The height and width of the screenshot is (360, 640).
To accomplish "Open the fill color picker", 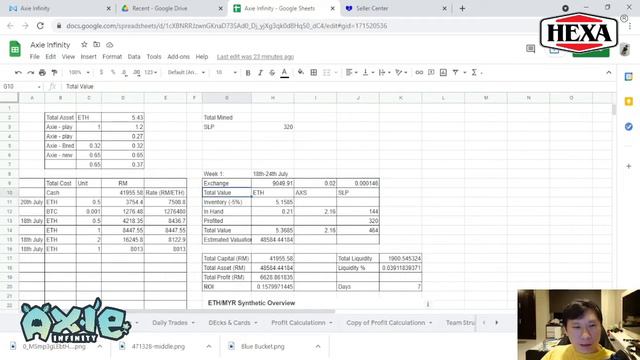I will click(301, 73).
